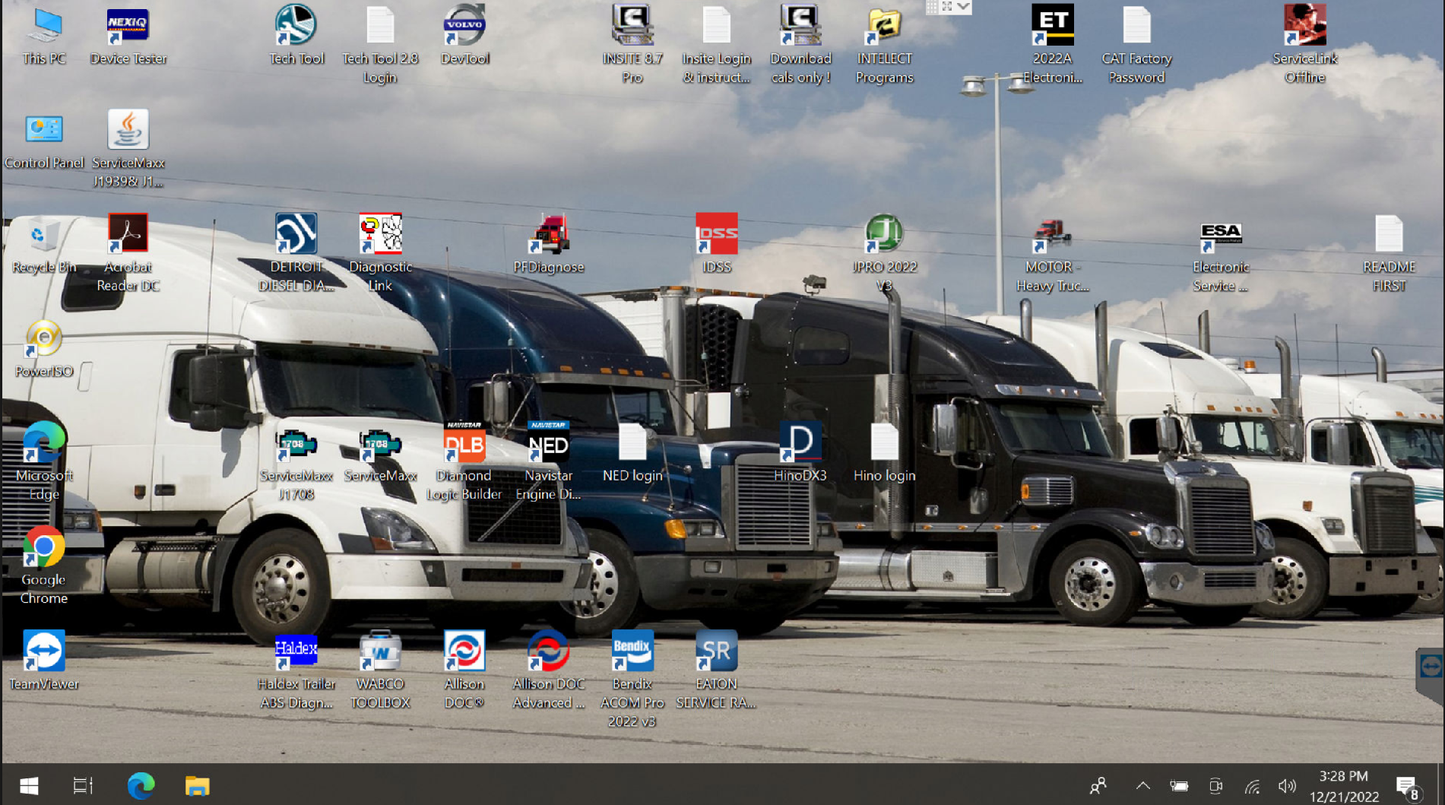Viewport: 1445px width, 805px height.
Task: Open the Wi-Fi network tray icon
Action: (x=1252, y=786)
